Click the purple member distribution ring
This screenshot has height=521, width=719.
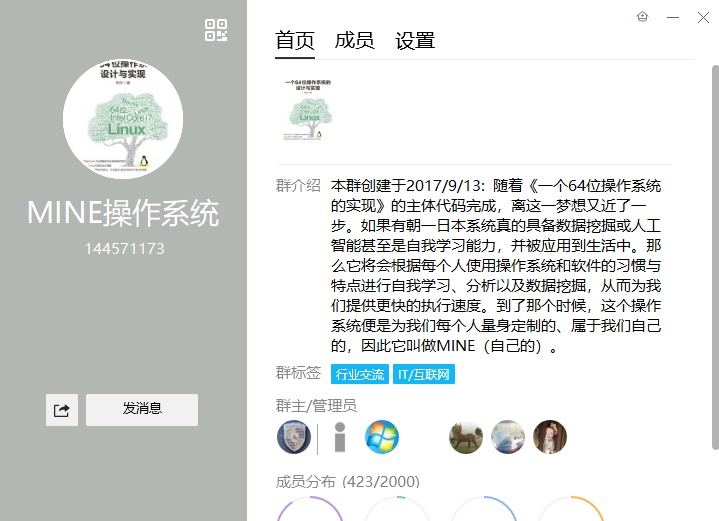[310, 509]
